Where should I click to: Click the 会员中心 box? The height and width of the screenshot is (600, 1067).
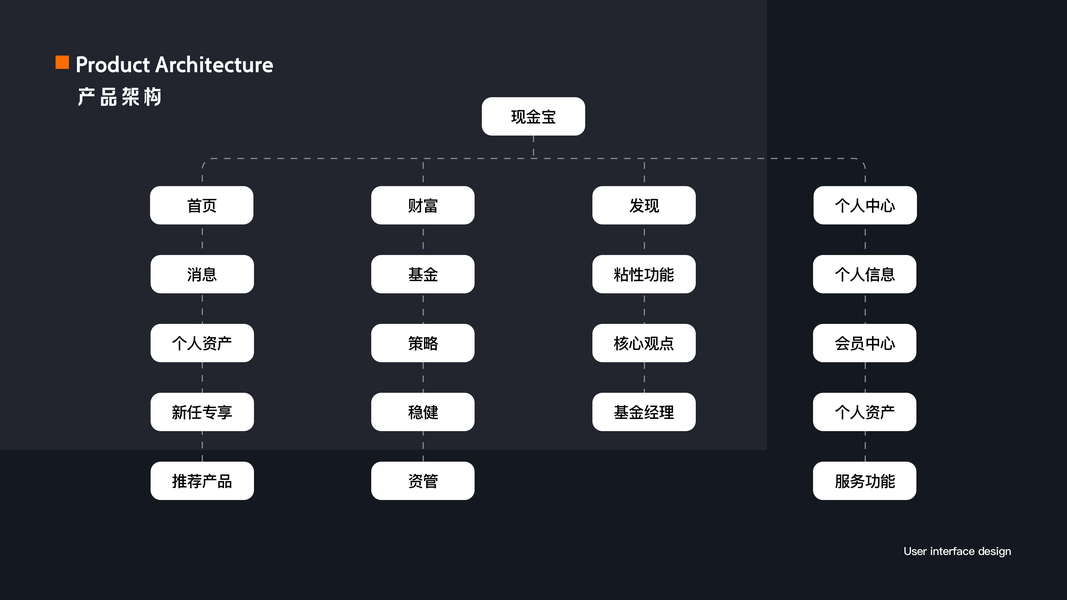(865, 344)
